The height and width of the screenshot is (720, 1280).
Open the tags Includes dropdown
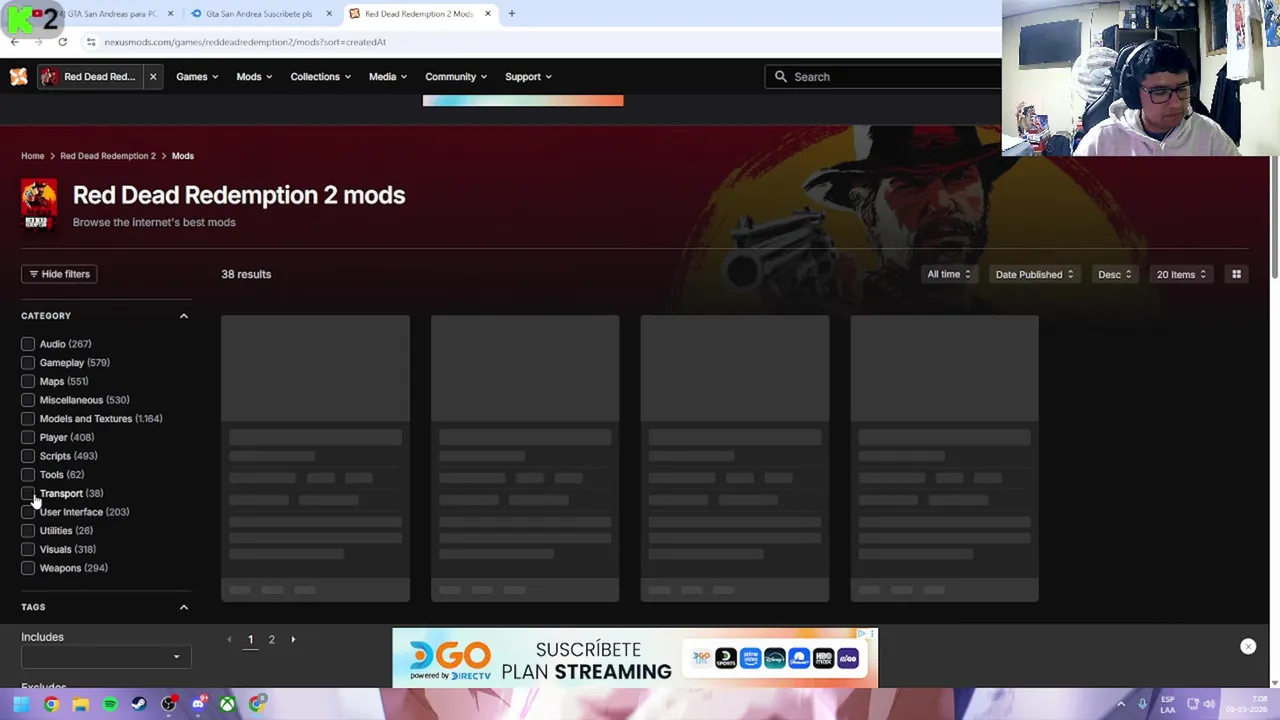104,657
